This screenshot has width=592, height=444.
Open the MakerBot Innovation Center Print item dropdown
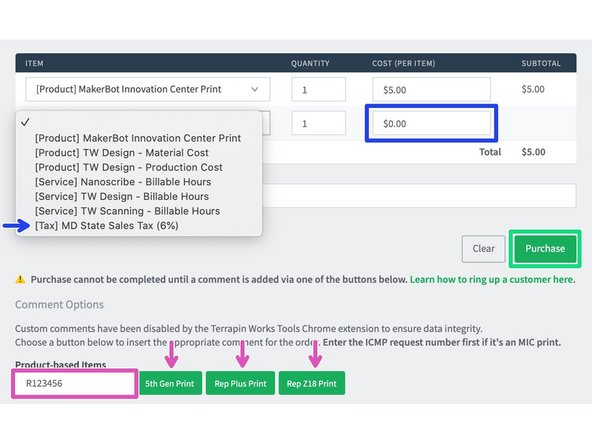tap(148, 89)
